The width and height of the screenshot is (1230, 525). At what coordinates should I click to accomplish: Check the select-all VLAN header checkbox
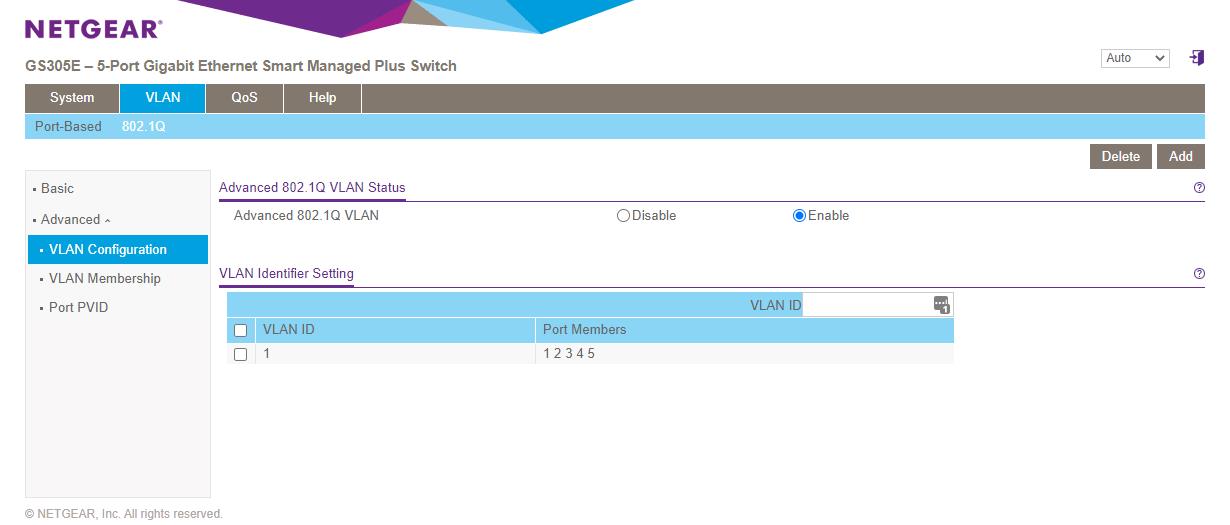pyautogui.click(x=240, y=330)
